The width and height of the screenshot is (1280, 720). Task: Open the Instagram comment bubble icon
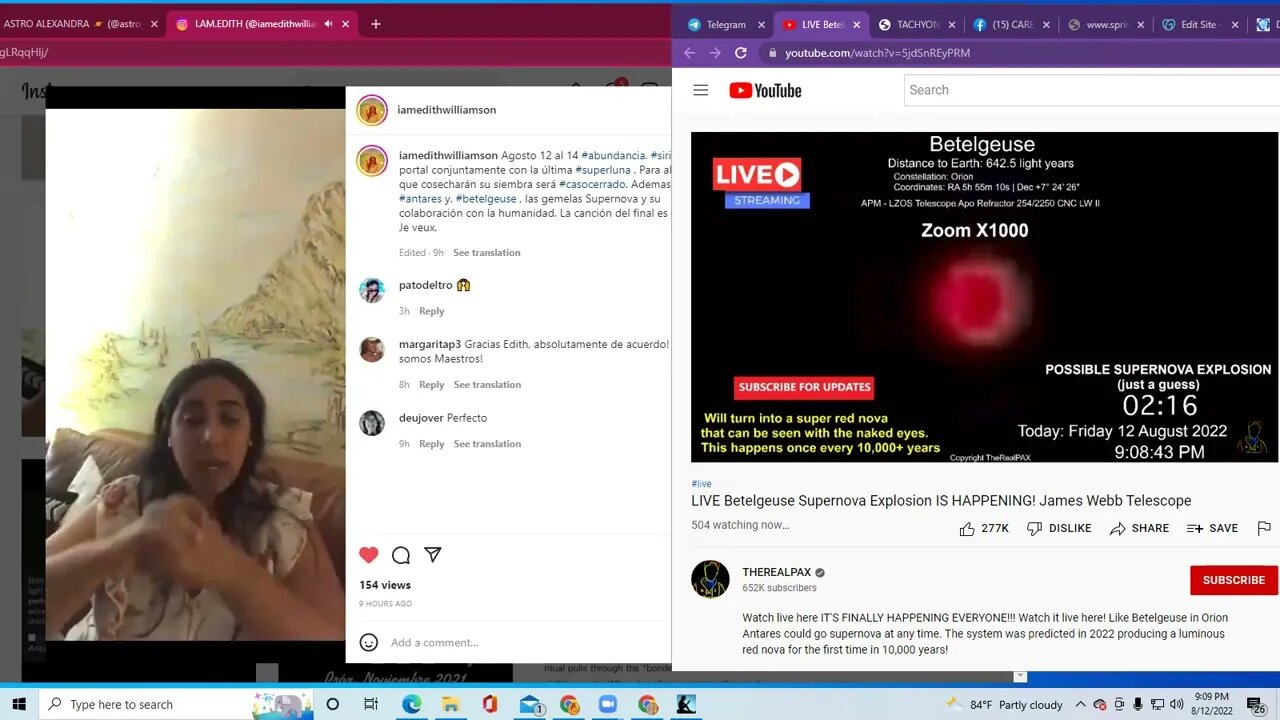tap(401, 555)
